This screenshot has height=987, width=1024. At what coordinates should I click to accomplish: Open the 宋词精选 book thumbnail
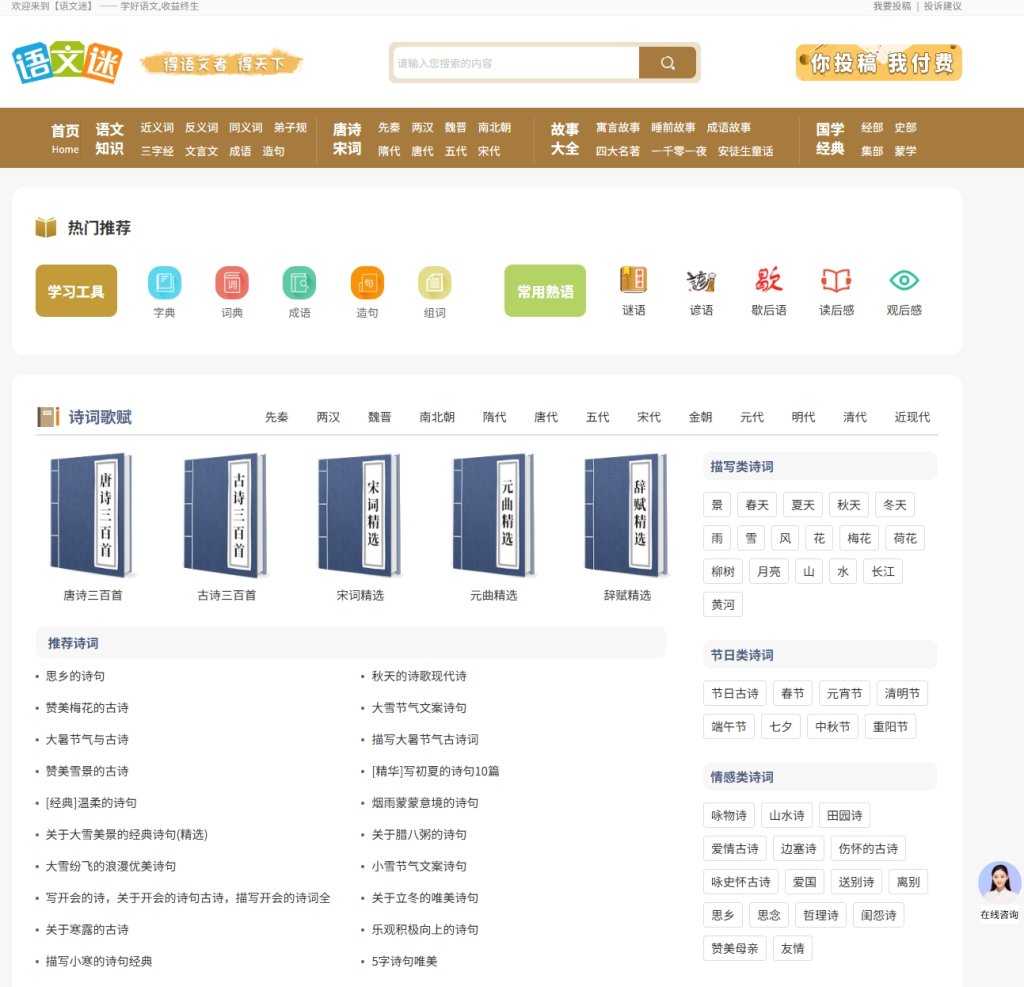click(360, 516)
